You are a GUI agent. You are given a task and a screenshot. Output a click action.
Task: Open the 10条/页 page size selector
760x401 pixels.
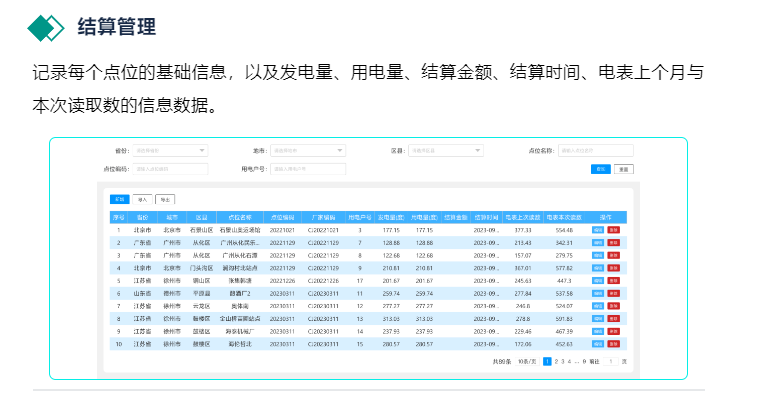coord(526,361)
